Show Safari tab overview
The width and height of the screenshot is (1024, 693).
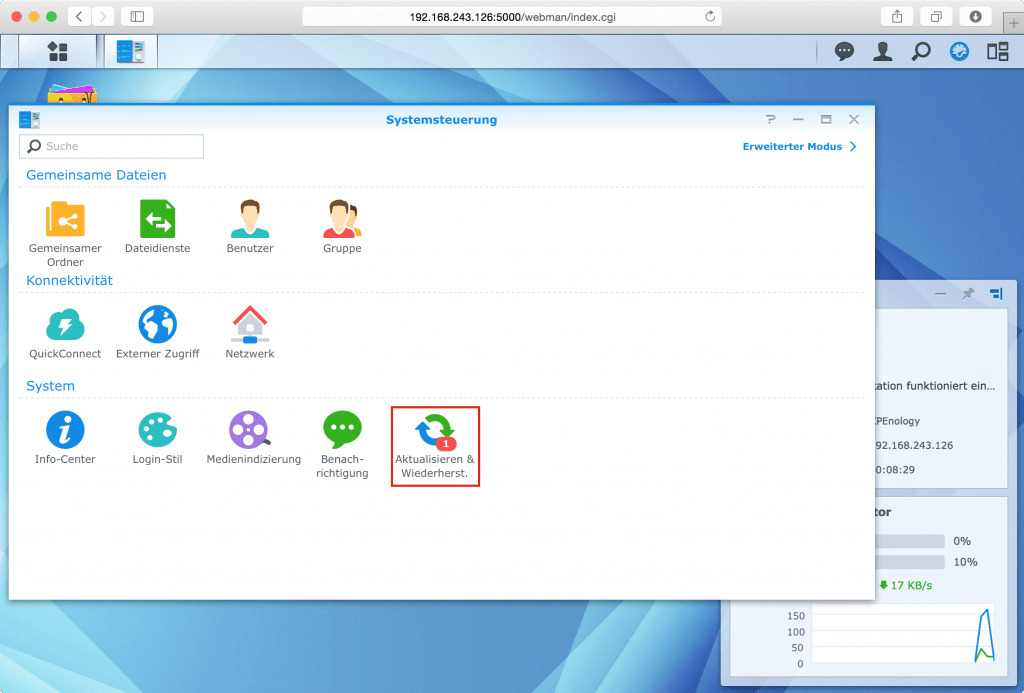(936, 16)
